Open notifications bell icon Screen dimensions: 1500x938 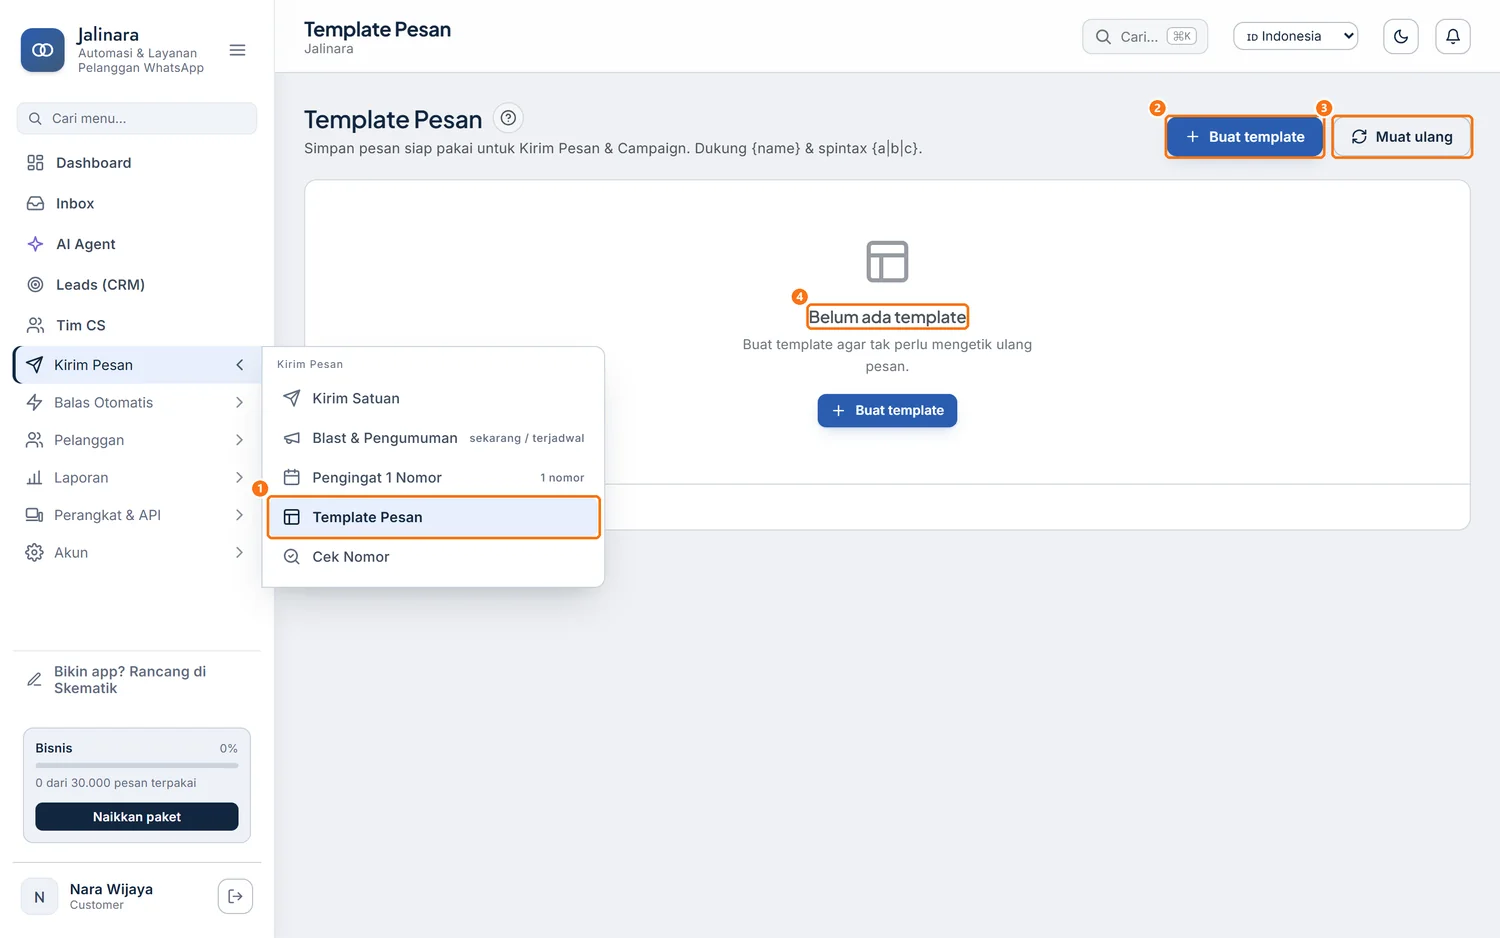1452,37
